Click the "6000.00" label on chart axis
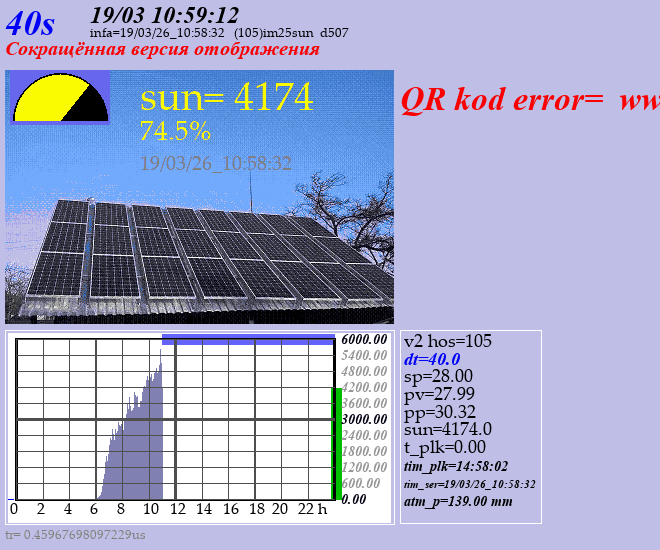The width and height of the screenshot is (660, 550). pyautogui.click(x=364, y=339)
